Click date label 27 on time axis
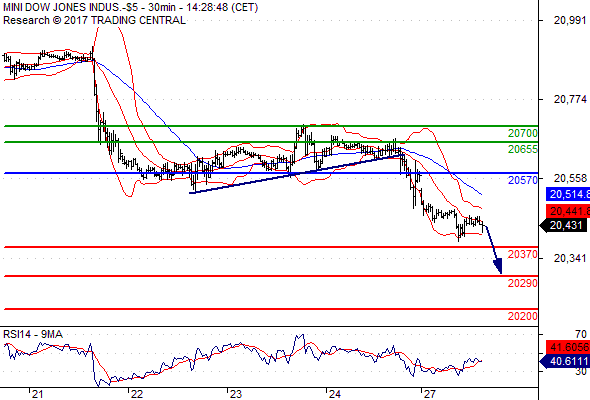 429,394
